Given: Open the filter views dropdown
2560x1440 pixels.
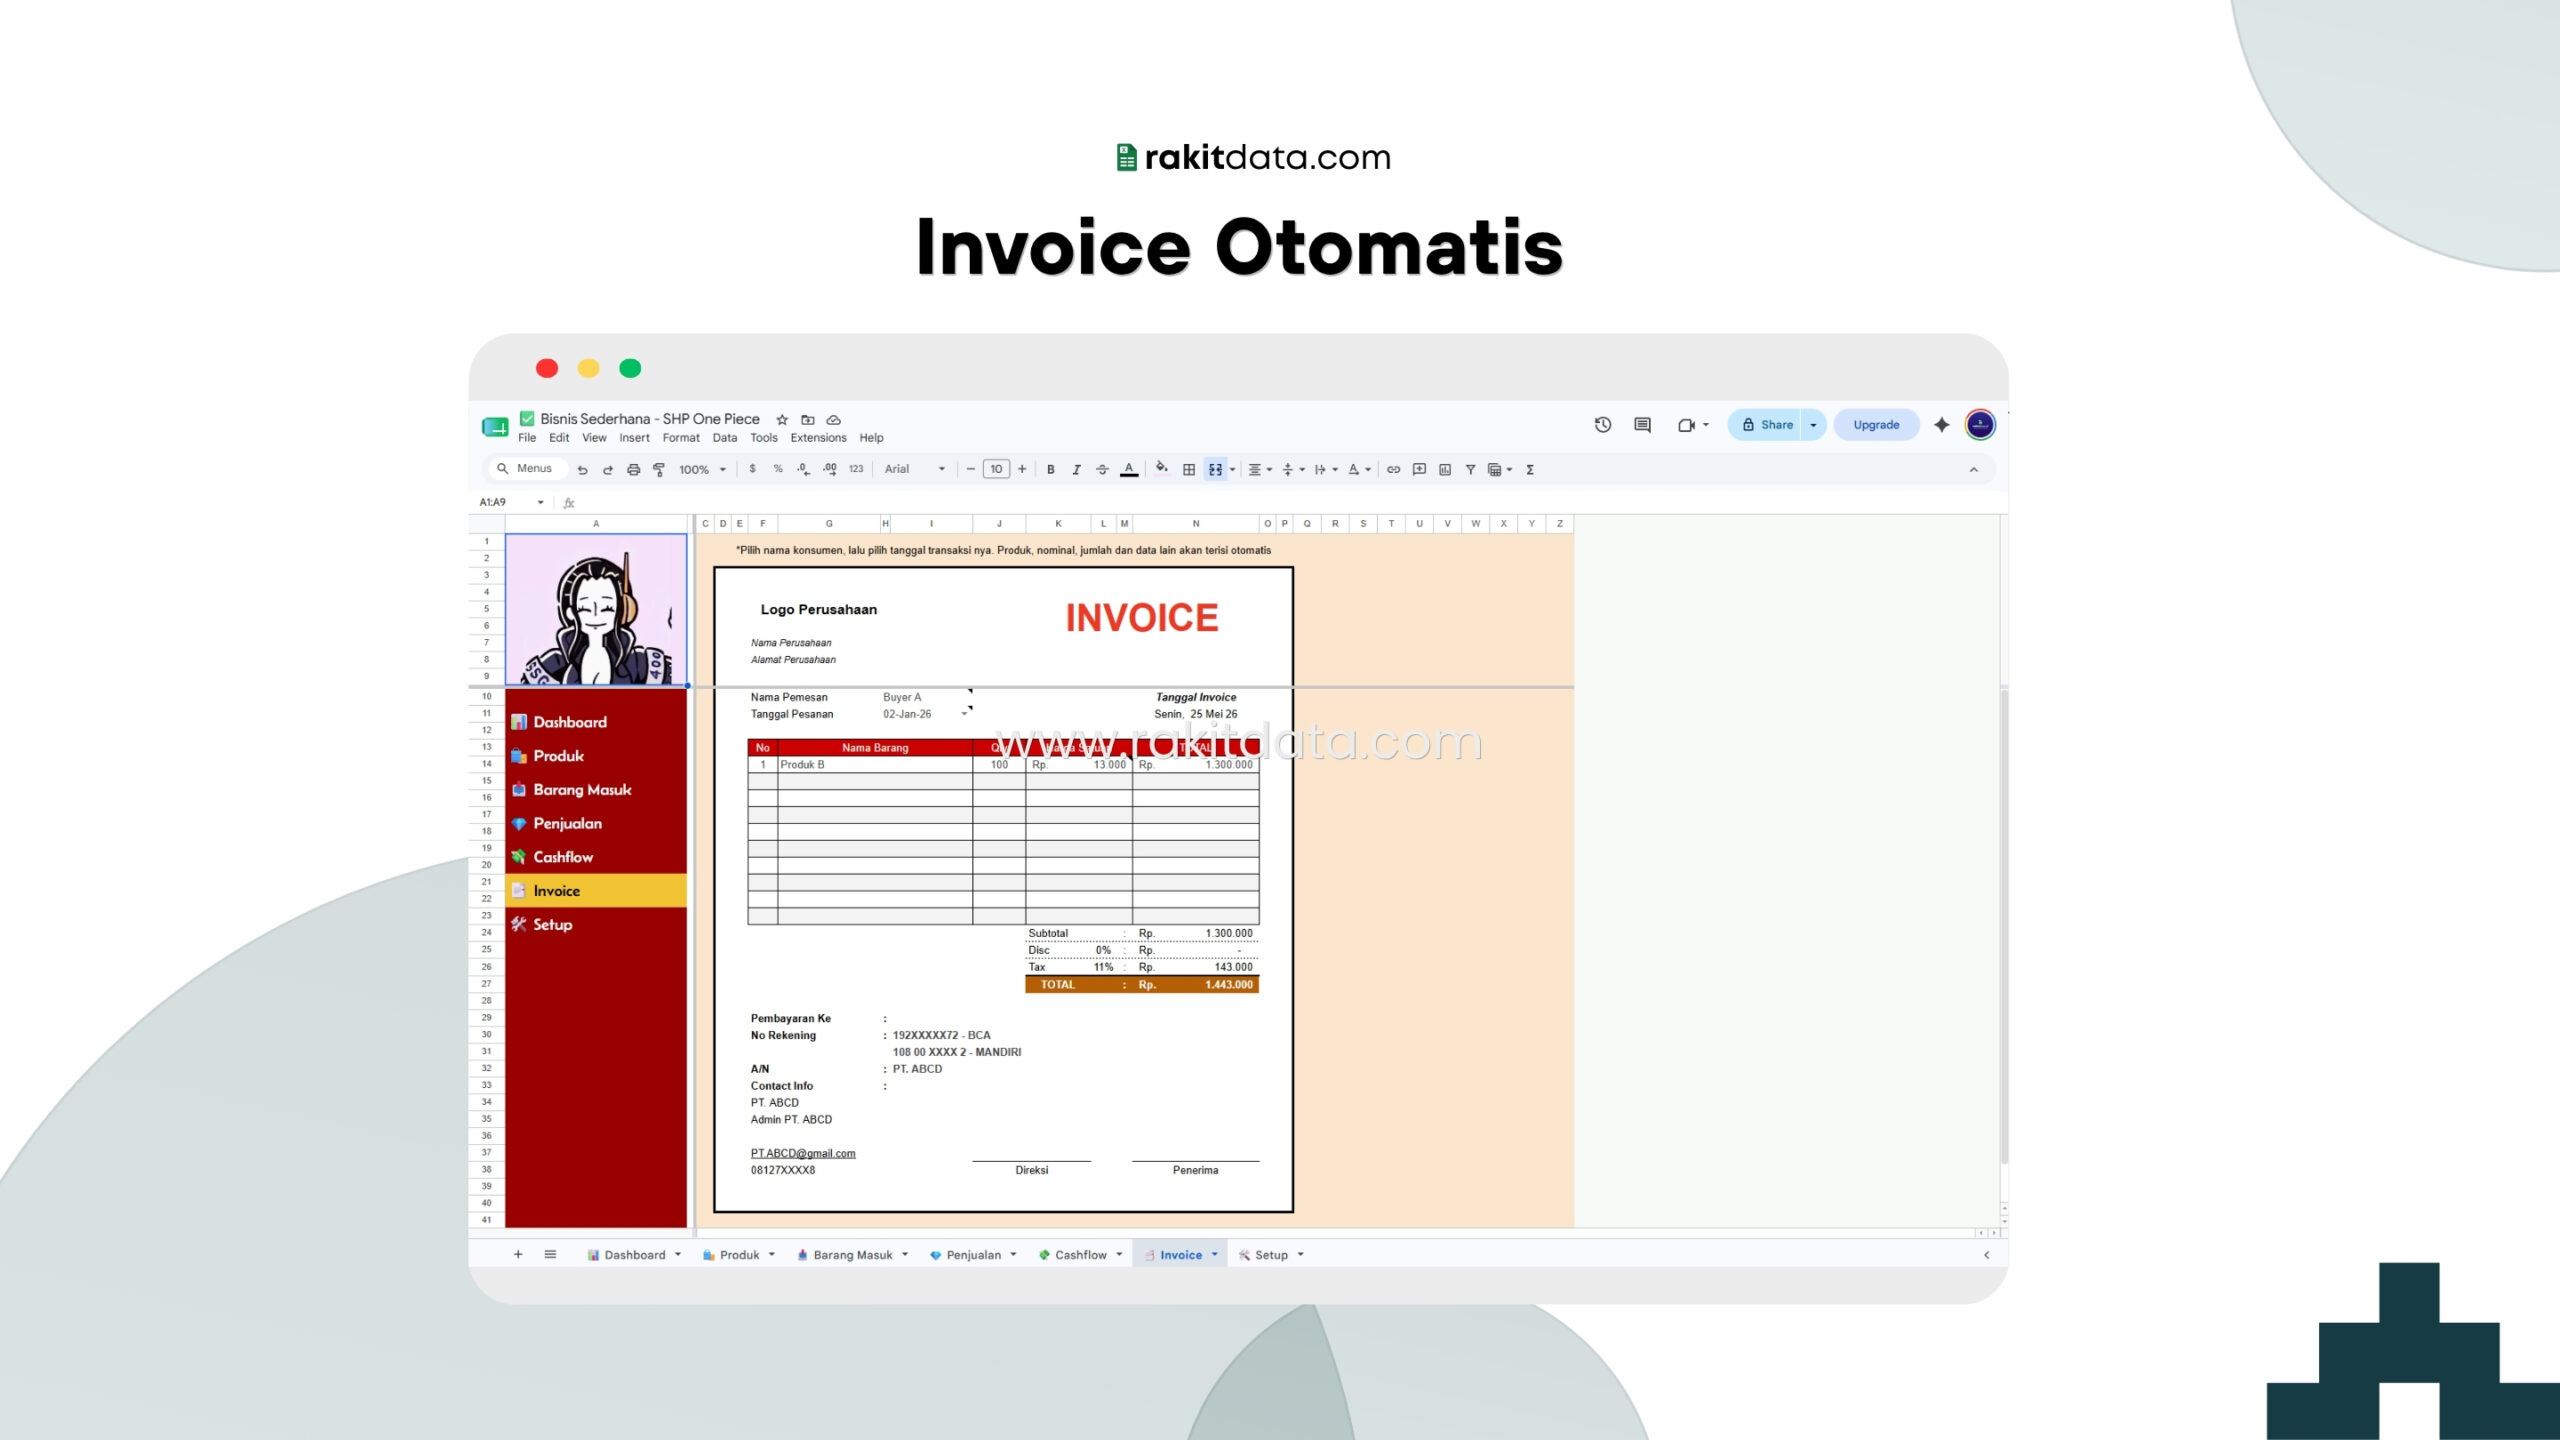Looking at the screenshot, I should point(1500,469).
